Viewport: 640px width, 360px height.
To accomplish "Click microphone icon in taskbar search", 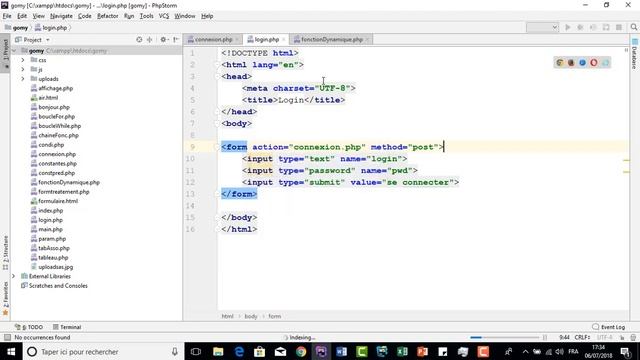I will pos(175,351).
